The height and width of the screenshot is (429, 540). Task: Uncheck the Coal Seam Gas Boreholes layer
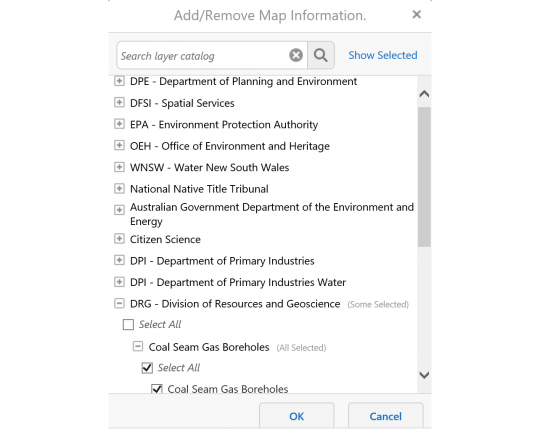[157, 389]
